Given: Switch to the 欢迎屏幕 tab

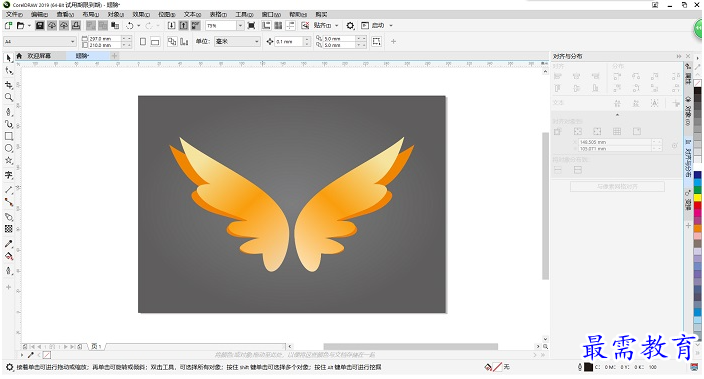Looking at the screenshot, I should [39, 56].
